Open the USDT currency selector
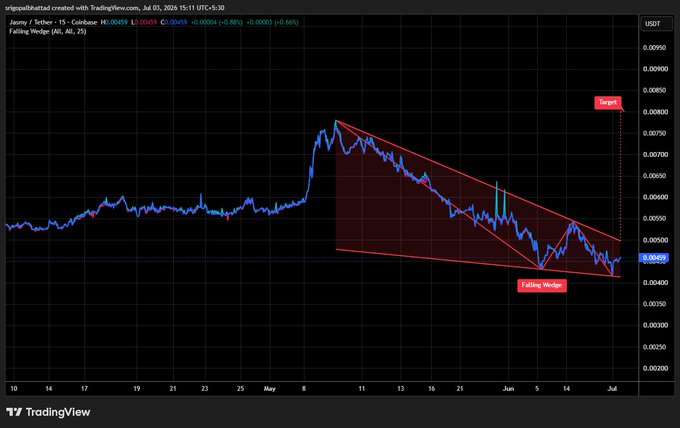The height and width of the screenshot is (428, 680). pyautogui.click(x=656, y=23)
